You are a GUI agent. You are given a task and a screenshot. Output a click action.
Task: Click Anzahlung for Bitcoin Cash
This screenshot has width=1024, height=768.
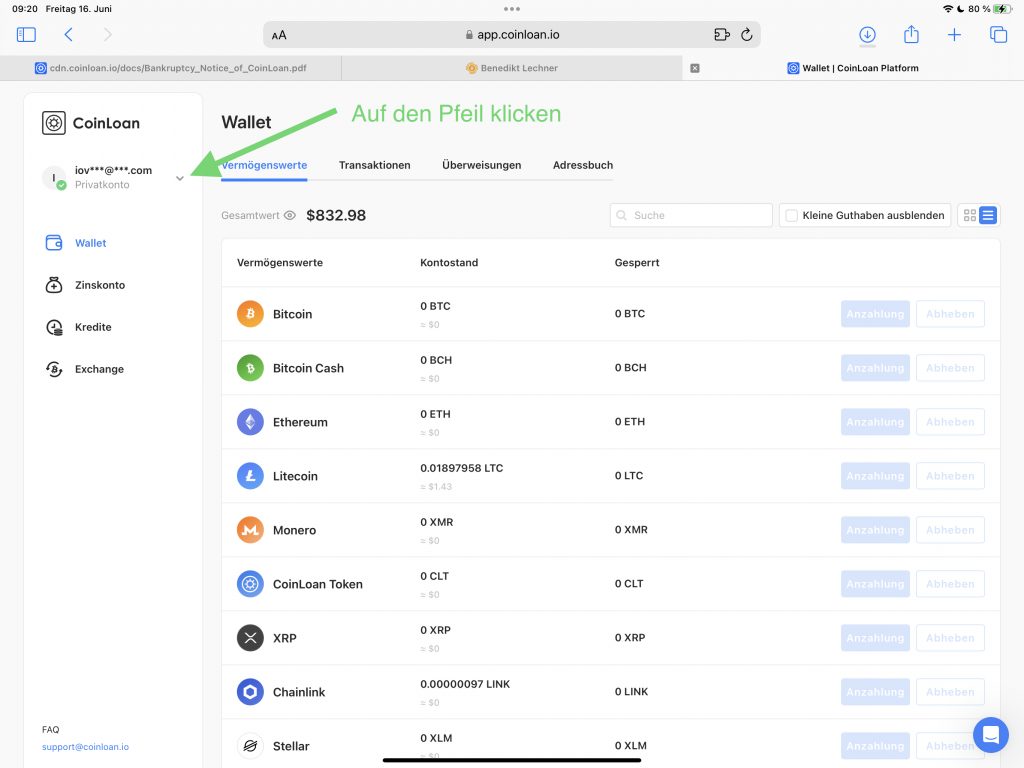pos(875,368)
